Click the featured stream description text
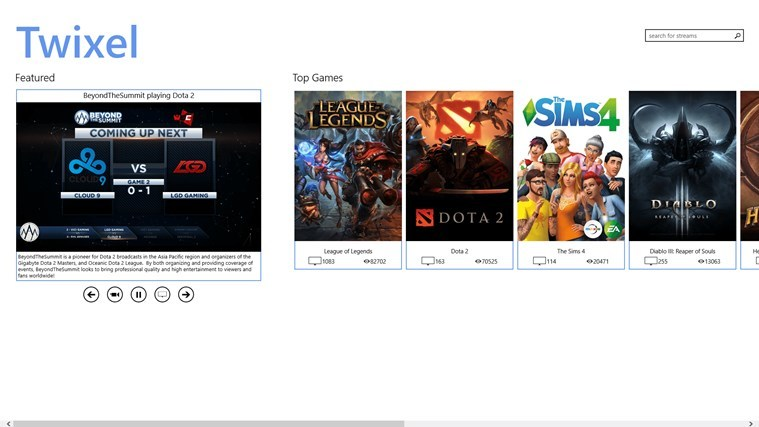 tap(136, 266)
